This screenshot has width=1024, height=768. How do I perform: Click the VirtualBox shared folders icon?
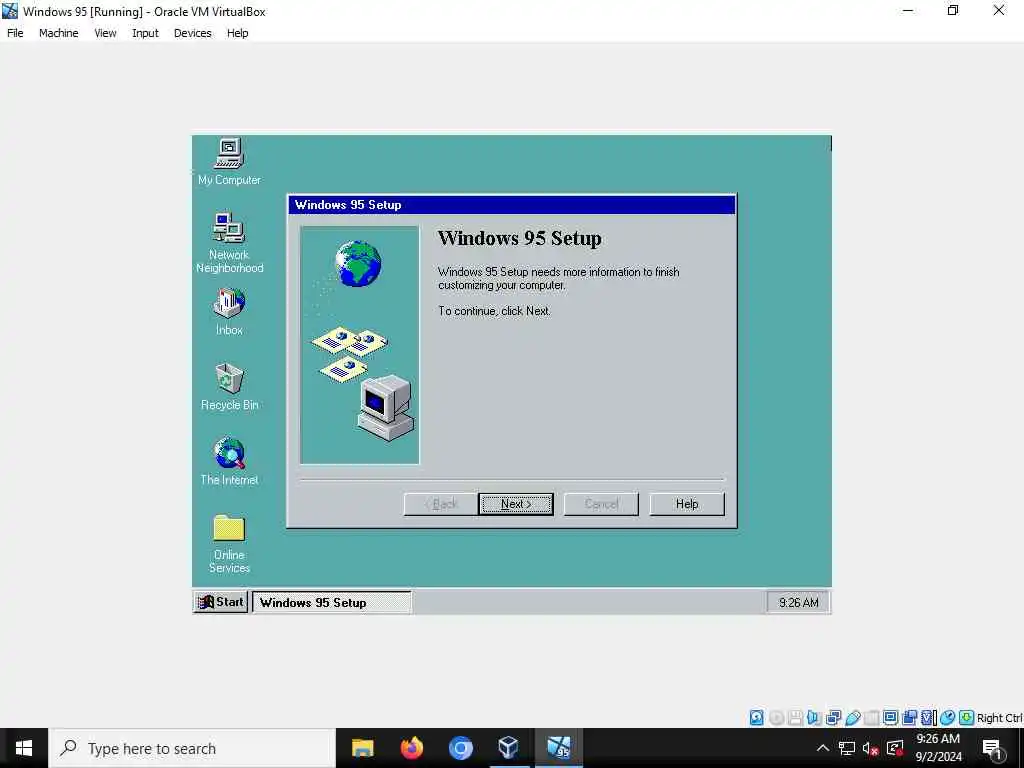871,718
